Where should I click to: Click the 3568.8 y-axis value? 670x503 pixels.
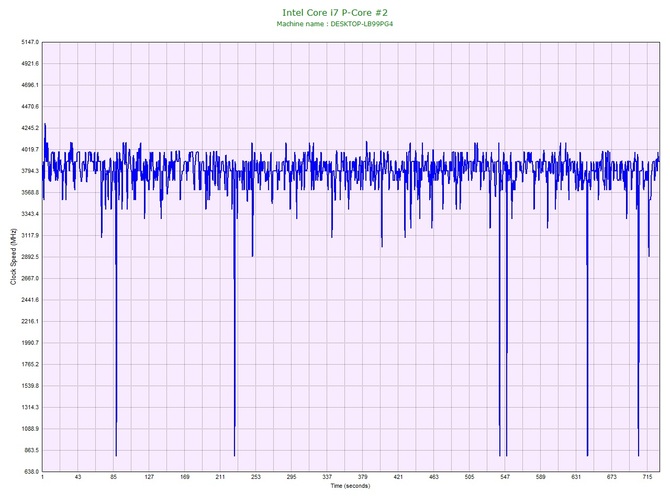(x=30, y=192)
